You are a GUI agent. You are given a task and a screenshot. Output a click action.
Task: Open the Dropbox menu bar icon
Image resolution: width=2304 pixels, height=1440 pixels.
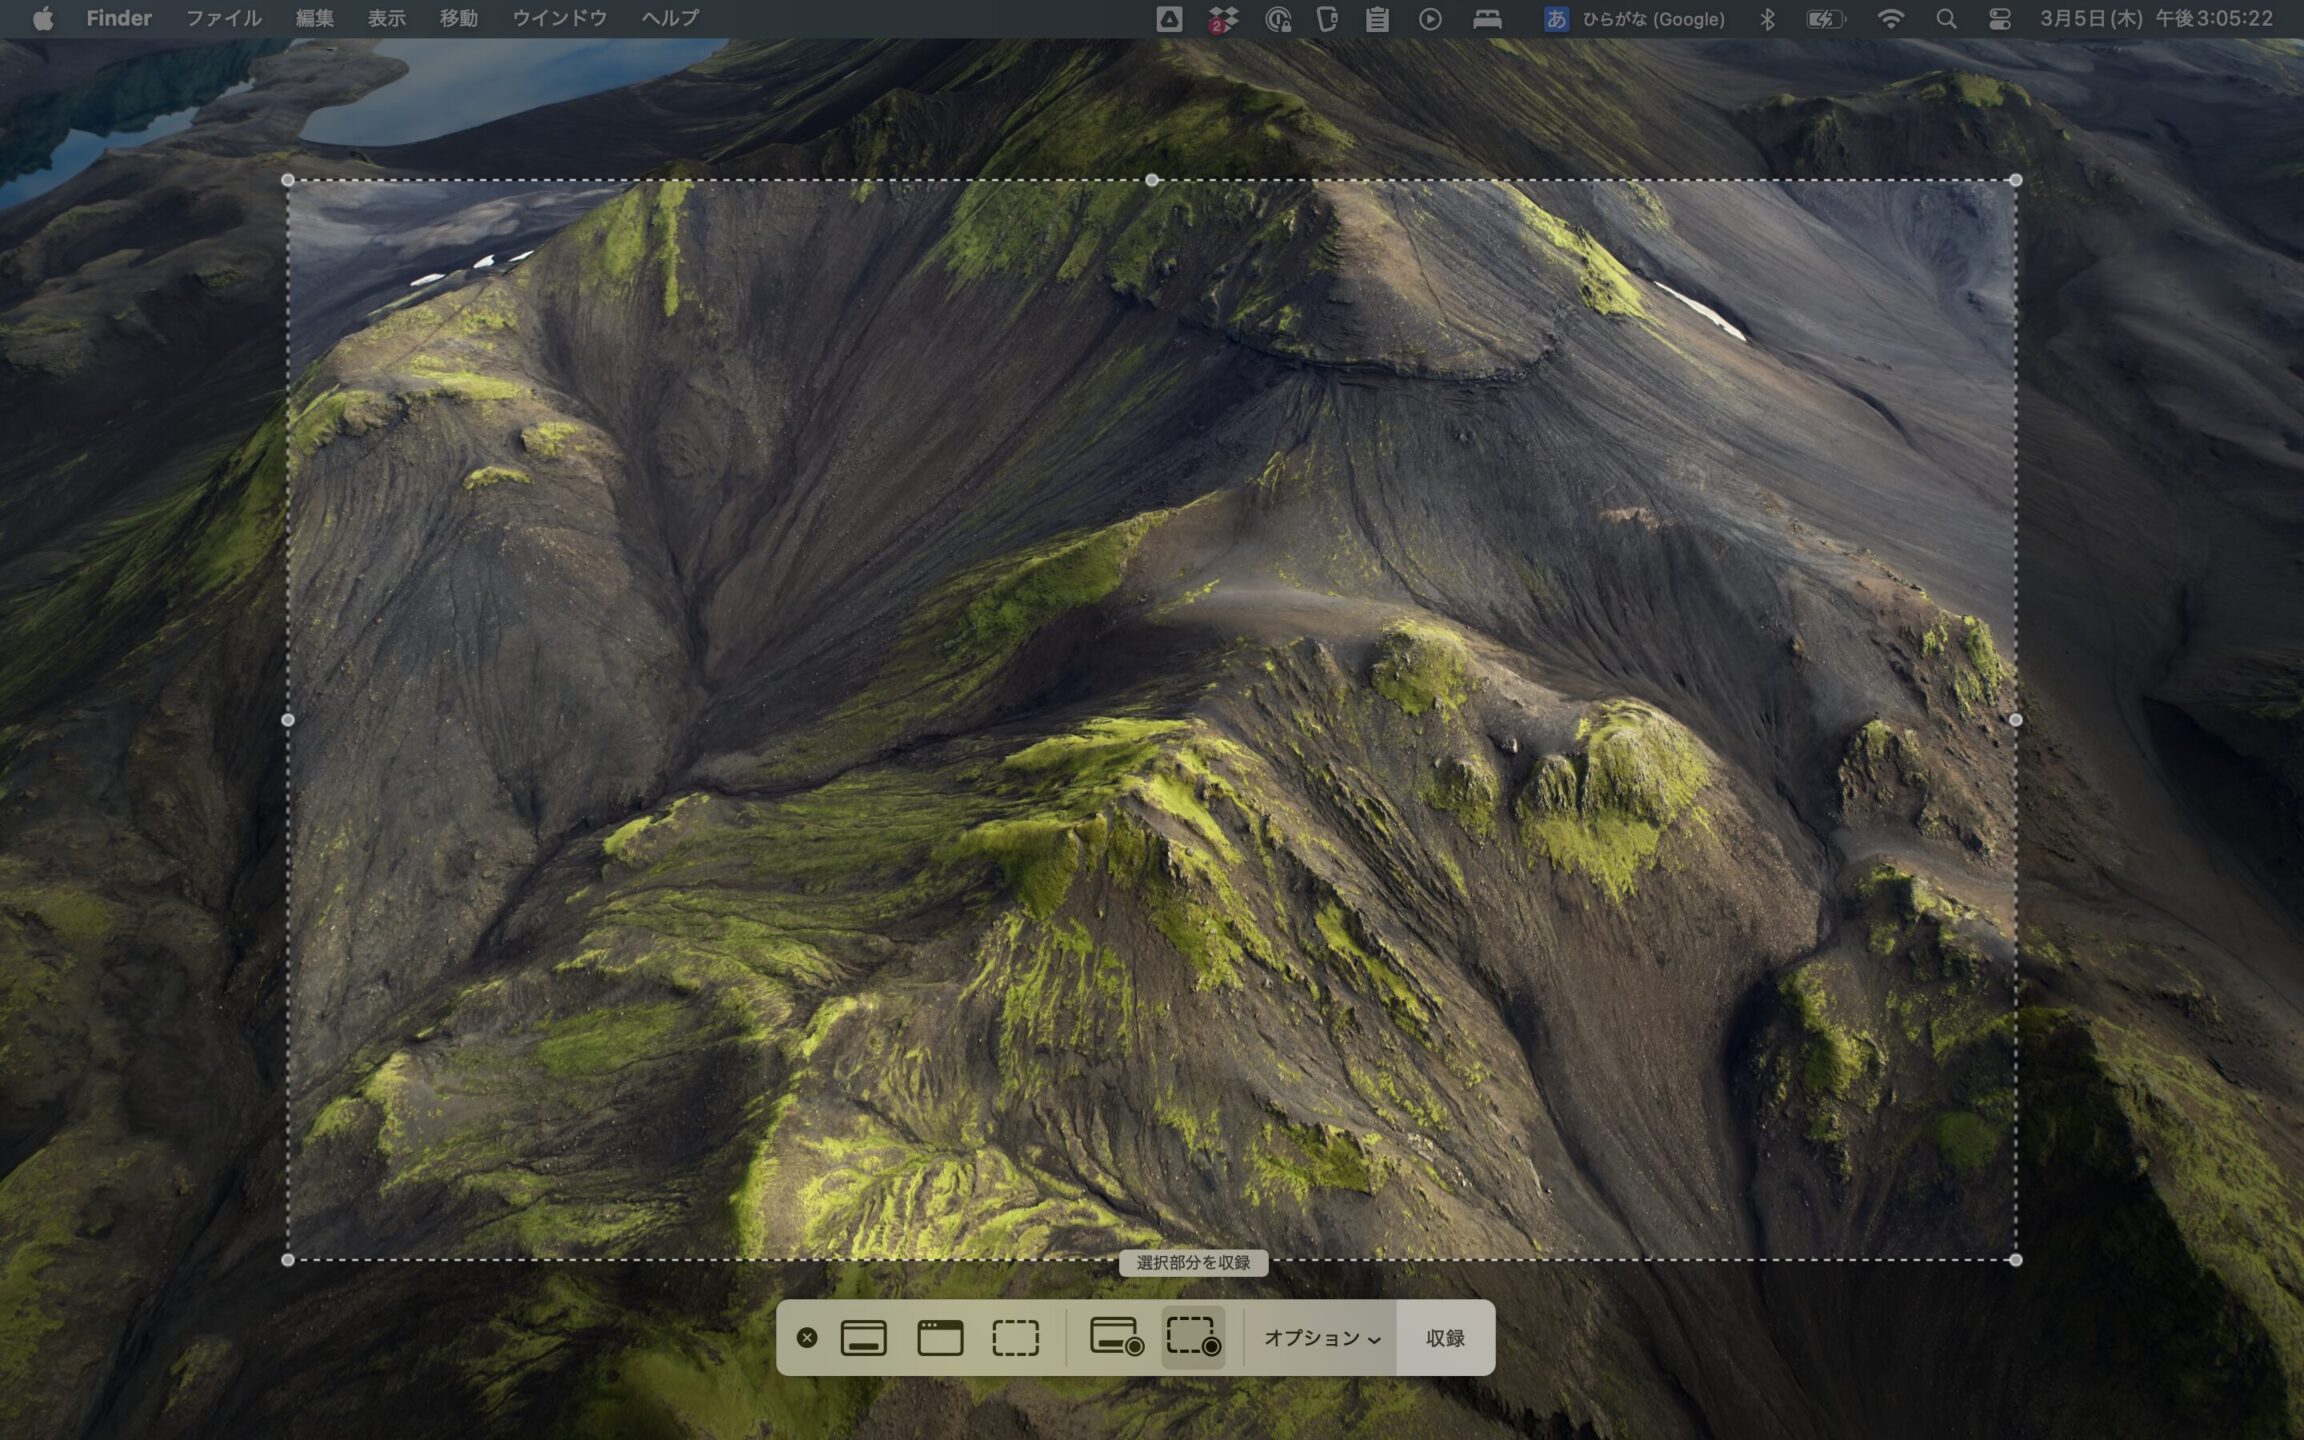(1223, 19)
